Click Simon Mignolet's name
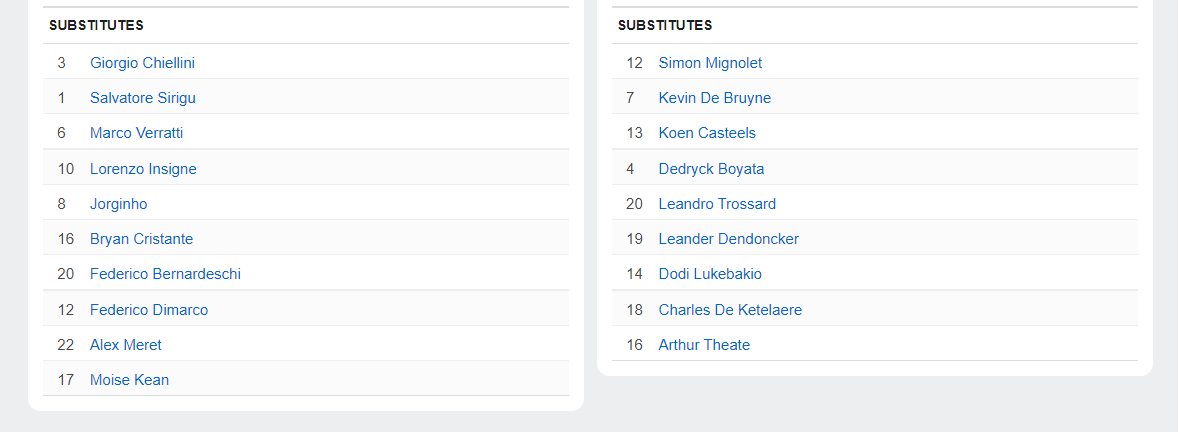Viewport: 1179px width, 432px height. 710,63
